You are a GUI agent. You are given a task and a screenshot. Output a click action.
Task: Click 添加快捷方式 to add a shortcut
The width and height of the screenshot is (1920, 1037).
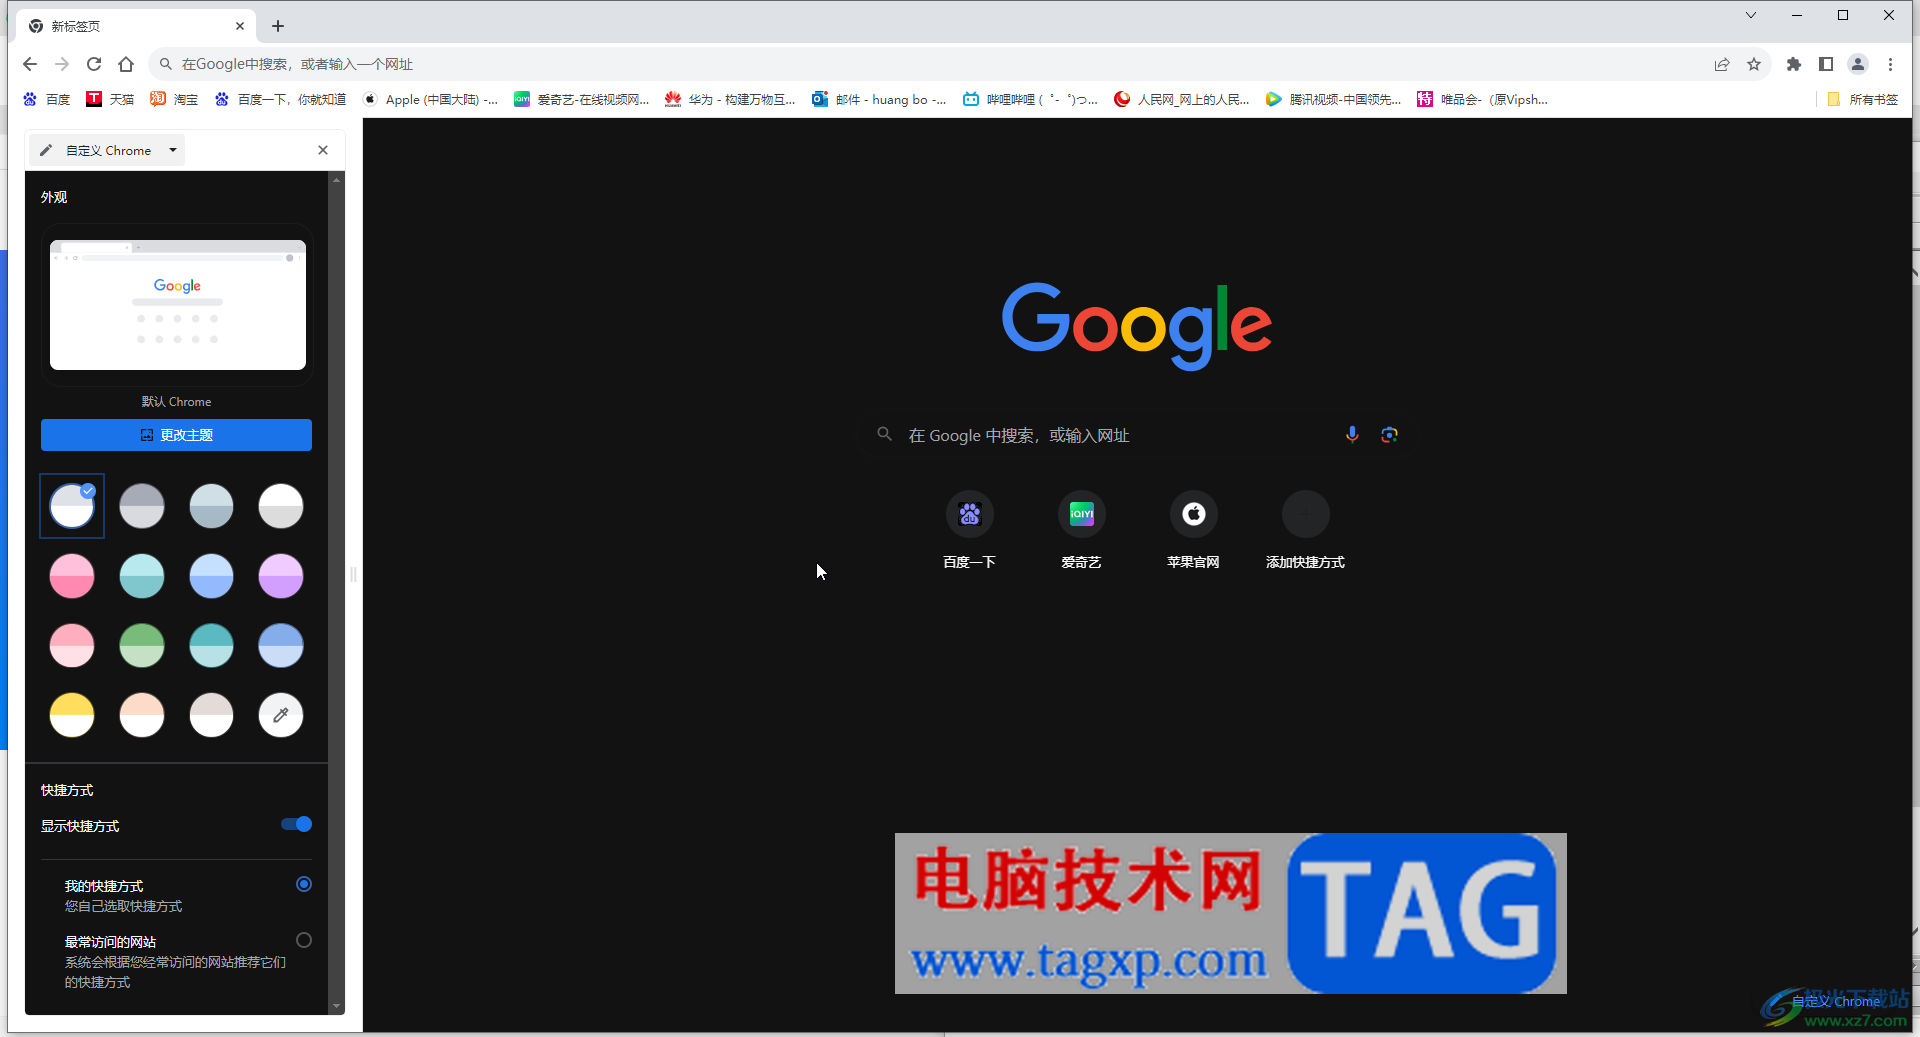tap(1305, 531)
